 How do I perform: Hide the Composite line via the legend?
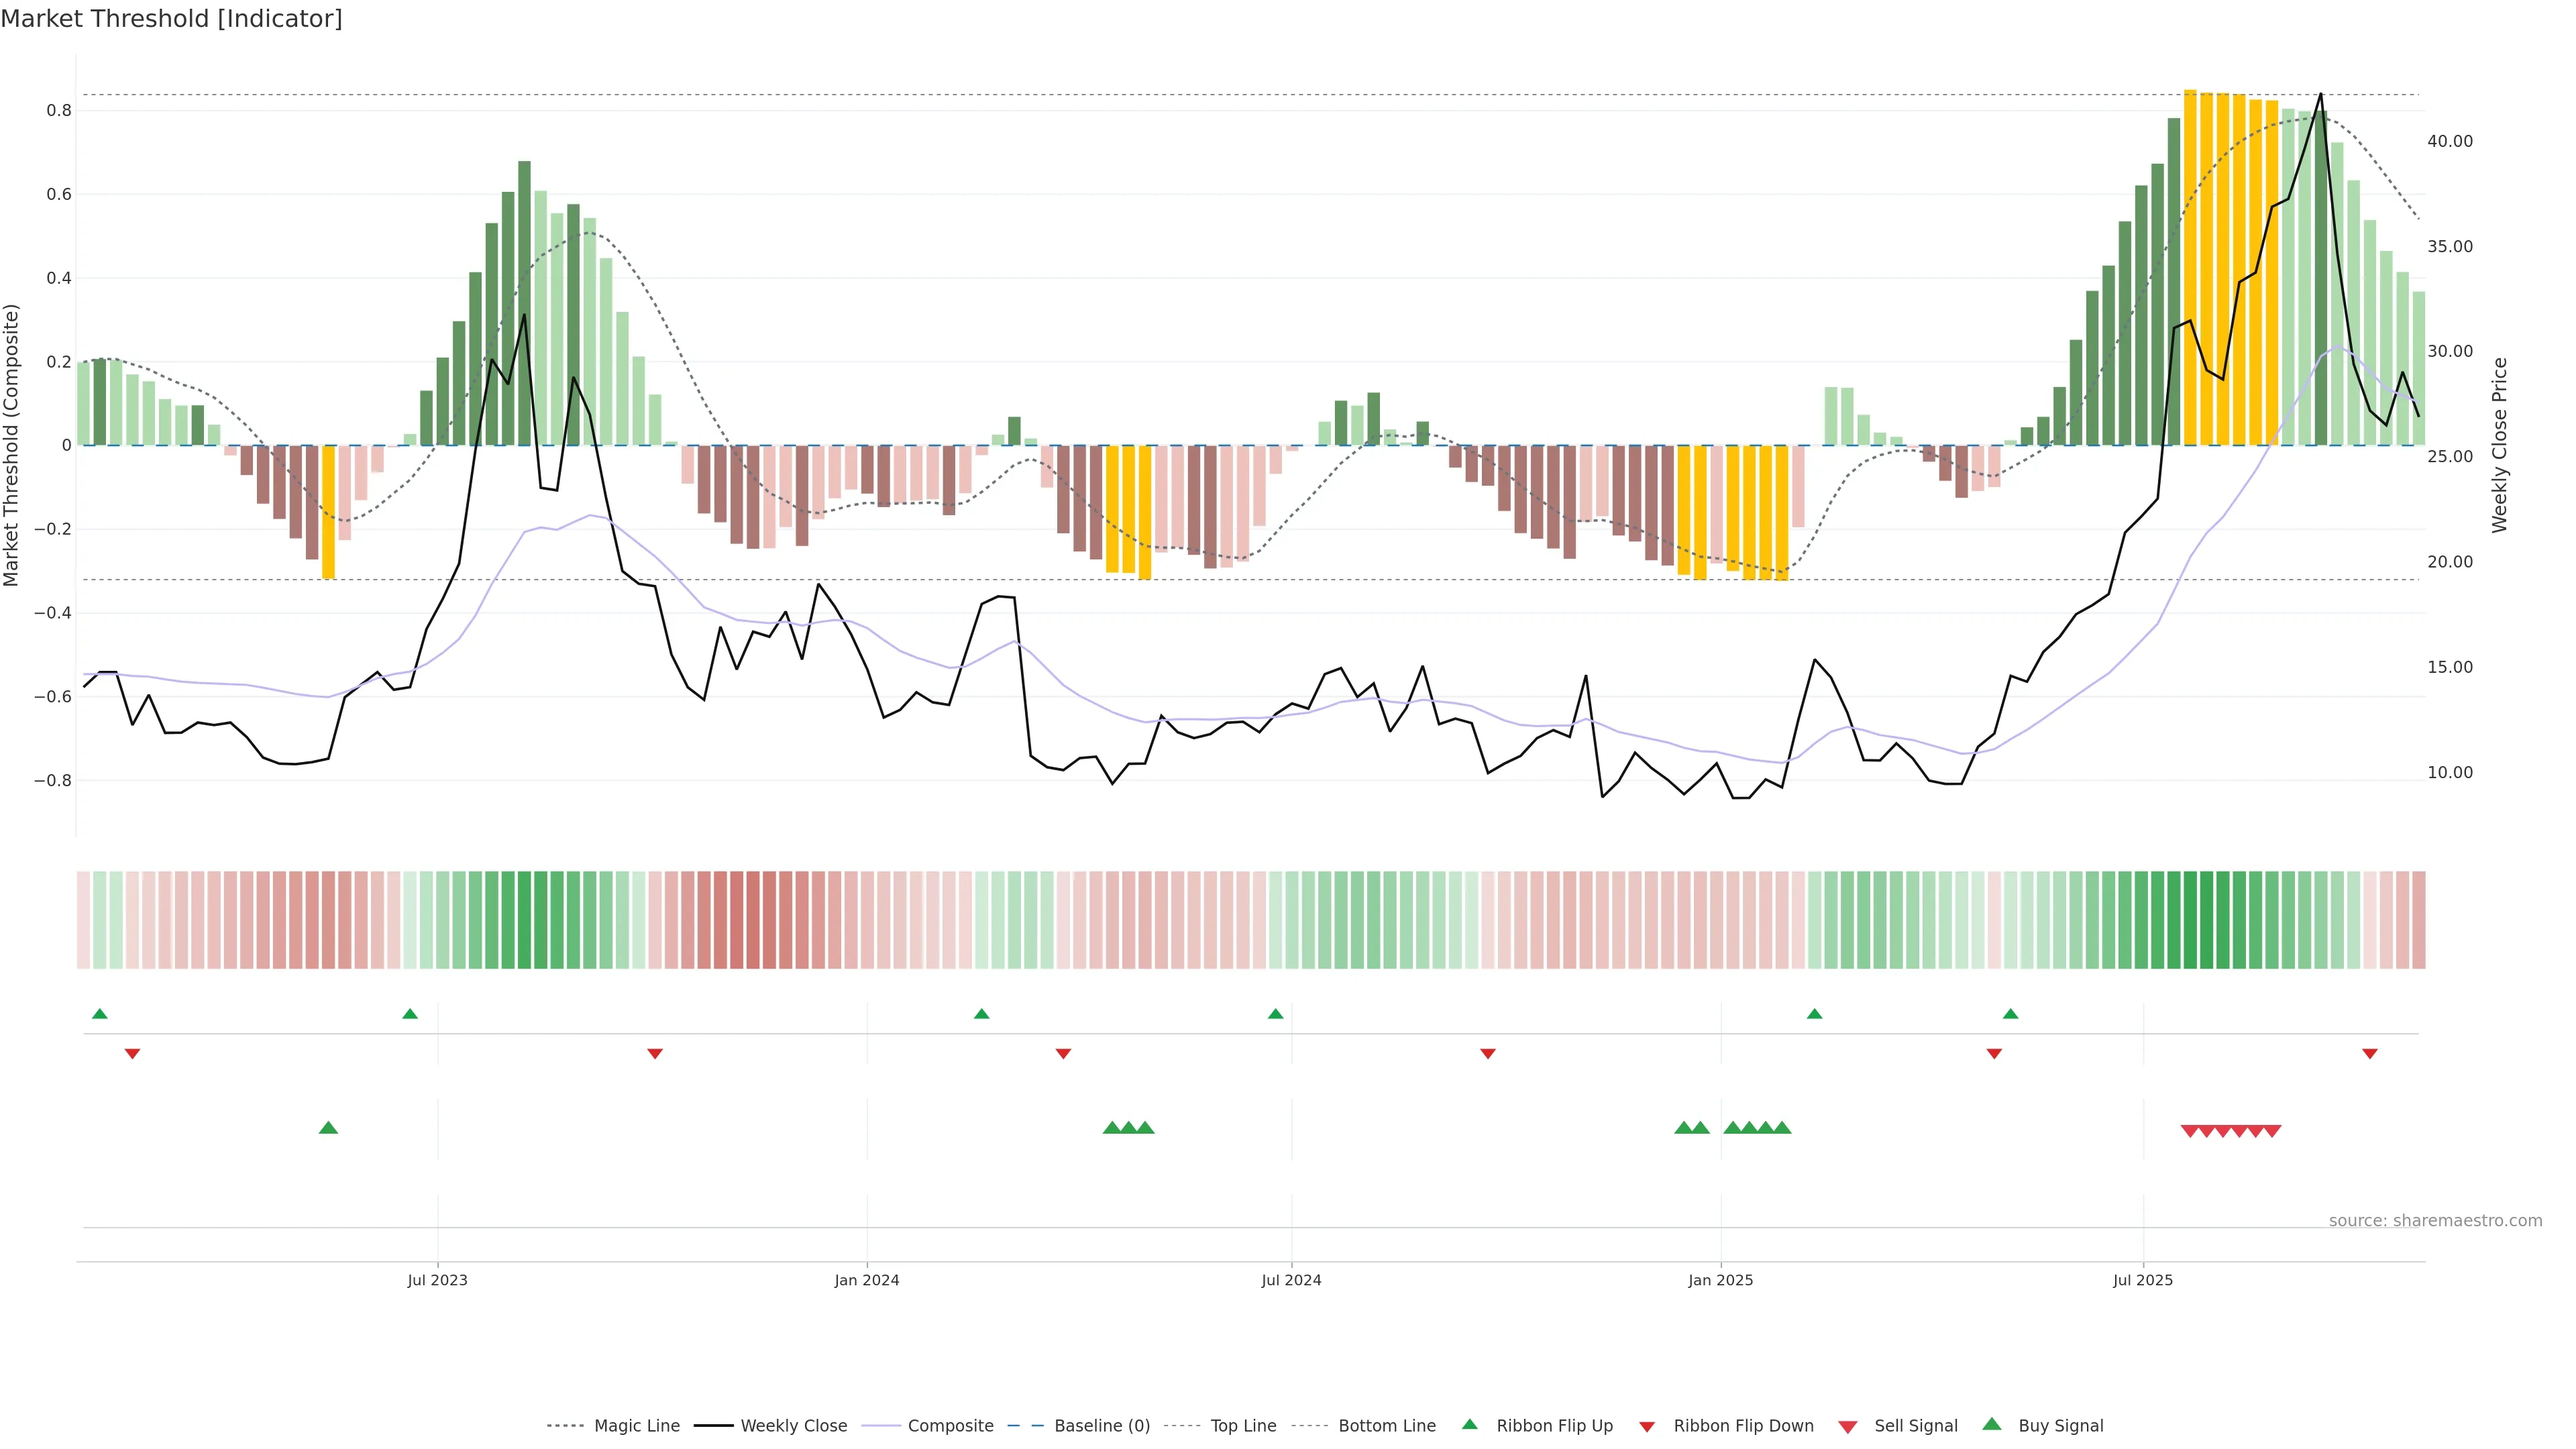950,1425
